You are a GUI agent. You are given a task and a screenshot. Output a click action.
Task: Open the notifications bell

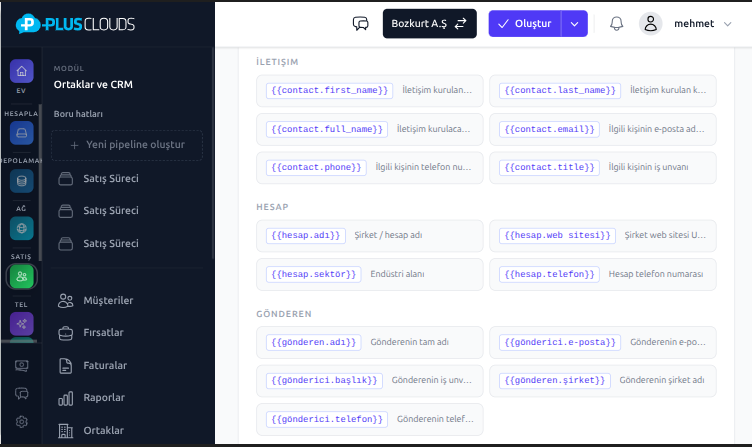(x=616, y=24)
